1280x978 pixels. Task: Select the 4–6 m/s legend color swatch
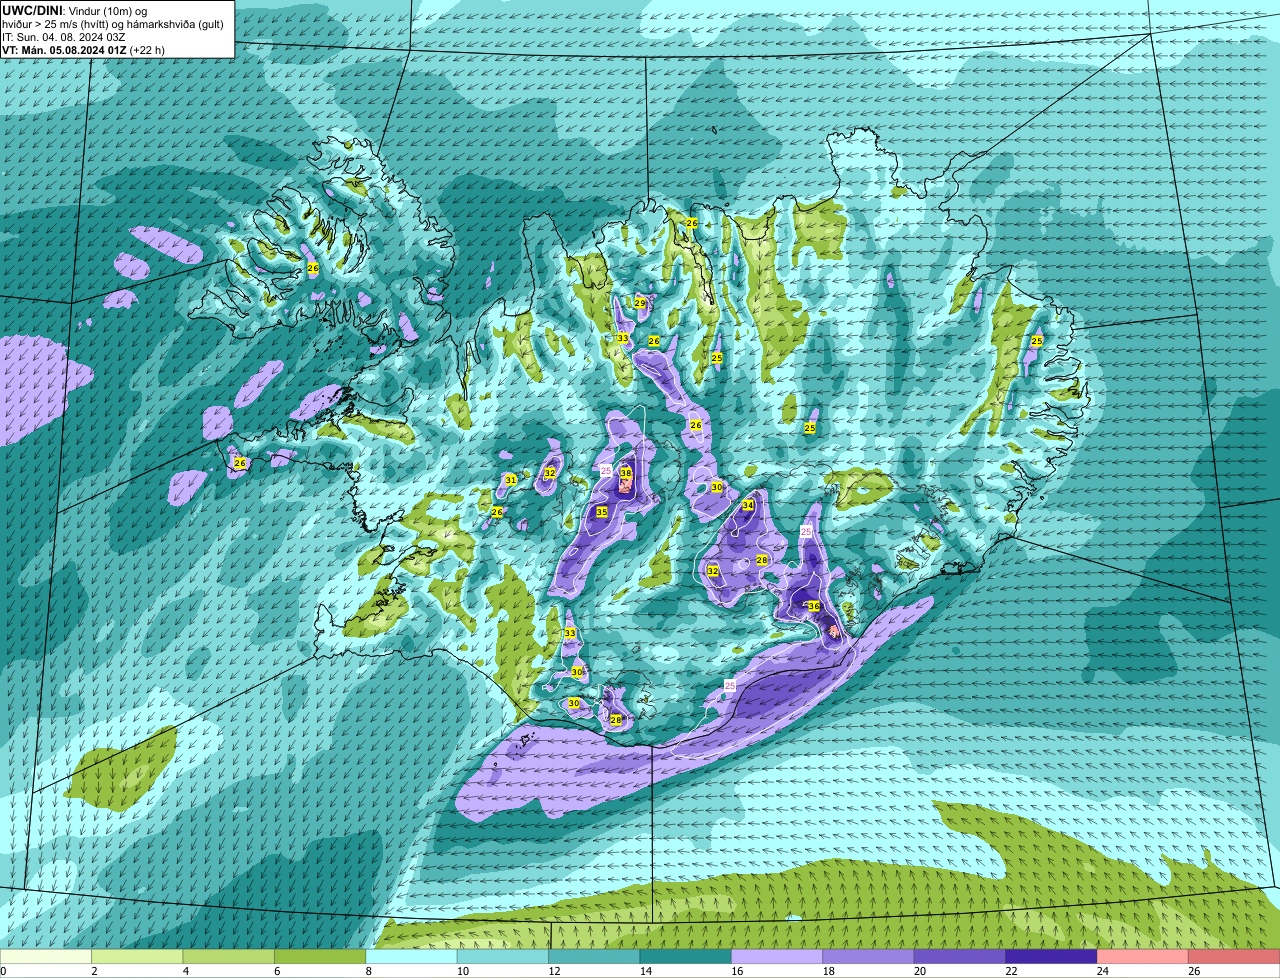click(229, 956)
